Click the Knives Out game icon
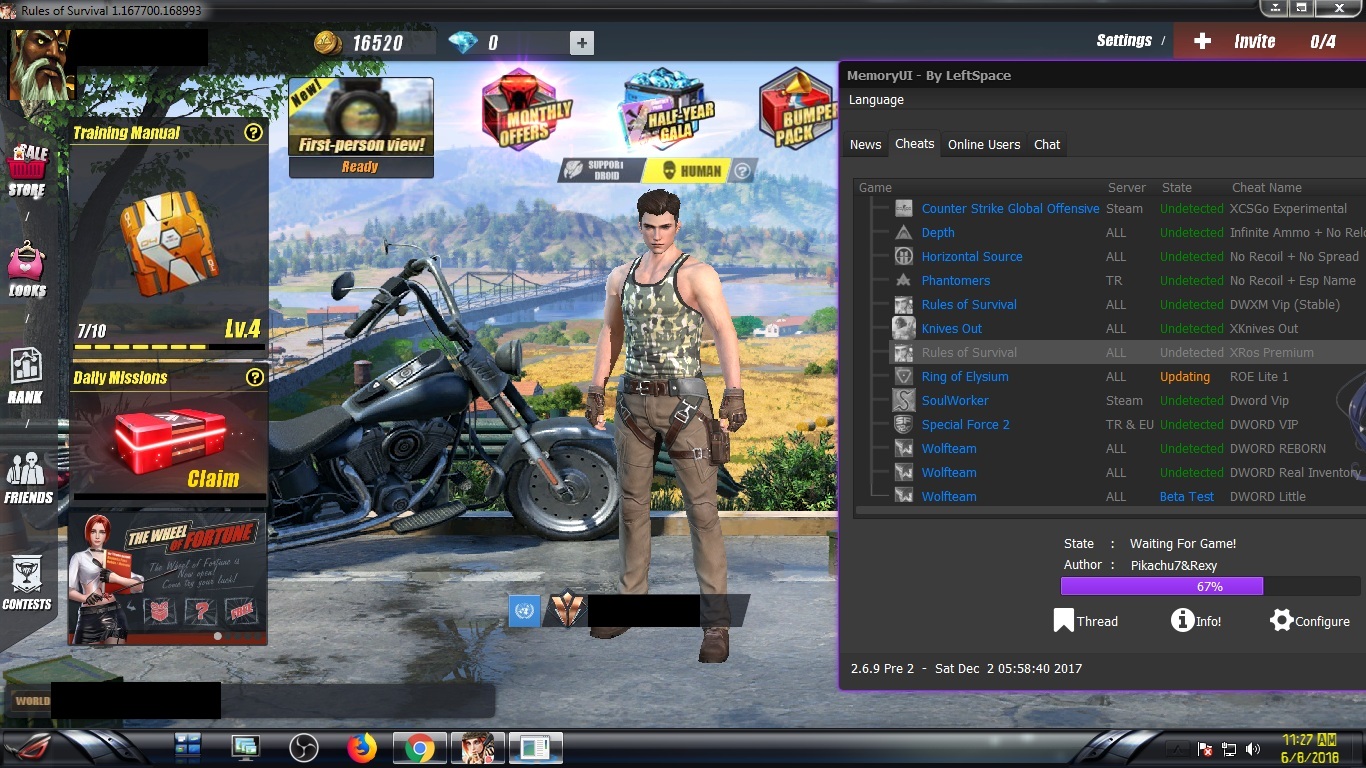Image resolution: width=1366 pixels, height=768 pixels. (x=904, y=329)
